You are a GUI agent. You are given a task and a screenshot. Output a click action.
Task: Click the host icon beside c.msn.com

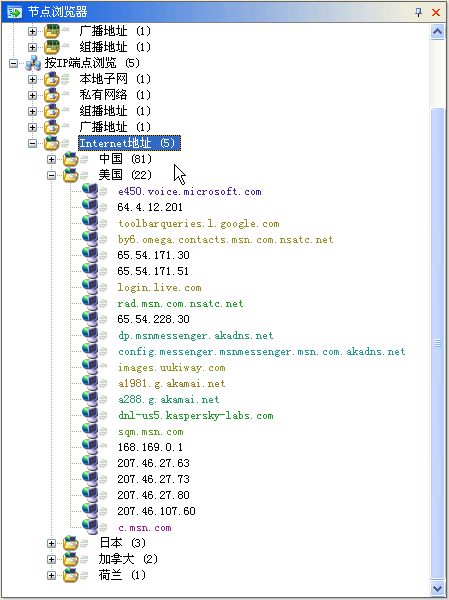[90, 527]
